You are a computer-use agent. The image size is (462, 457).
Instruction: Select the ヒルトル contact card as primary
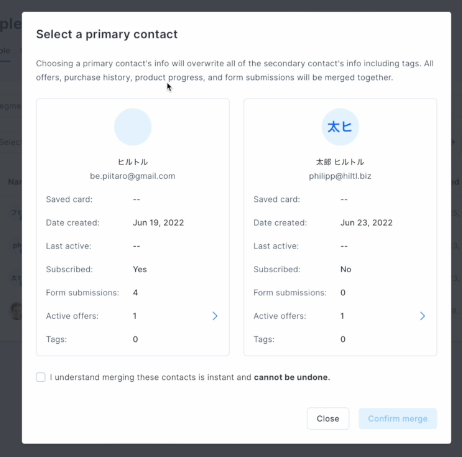click(133, 227)
